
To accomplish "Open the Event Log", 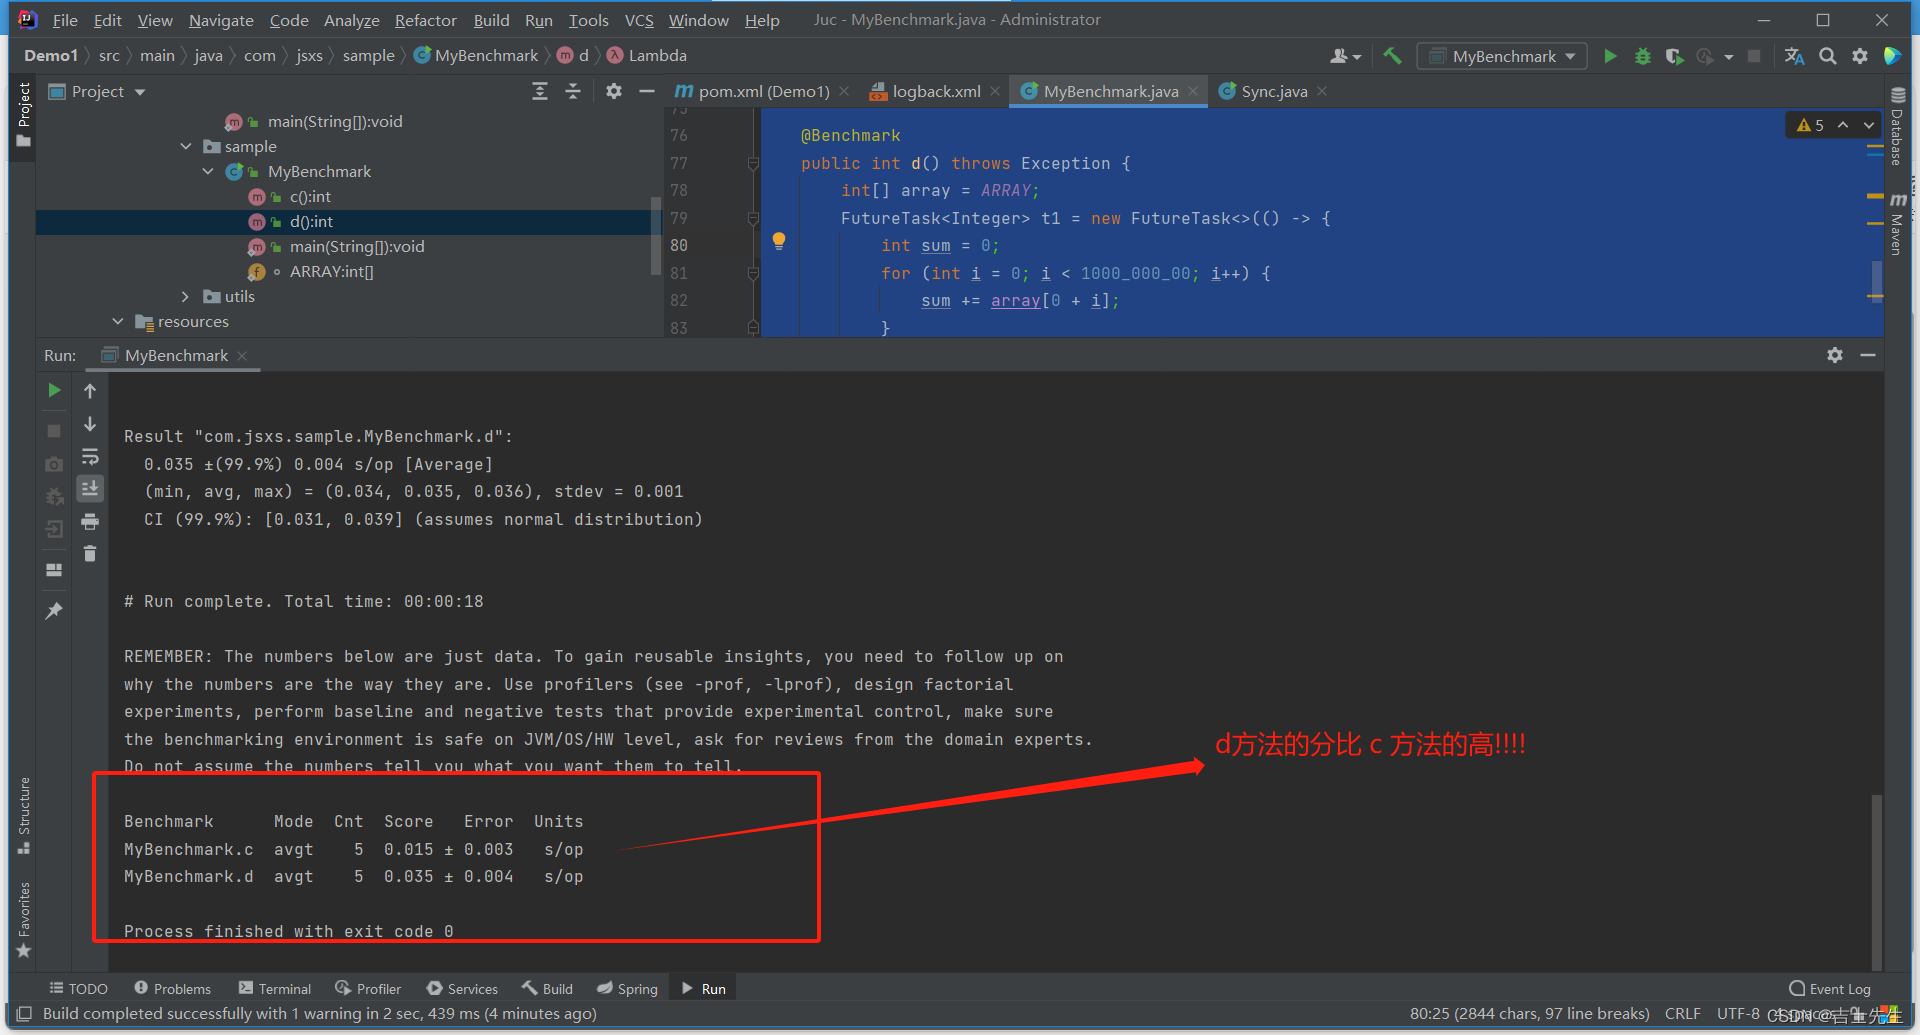I will (x=1830, y=988).
